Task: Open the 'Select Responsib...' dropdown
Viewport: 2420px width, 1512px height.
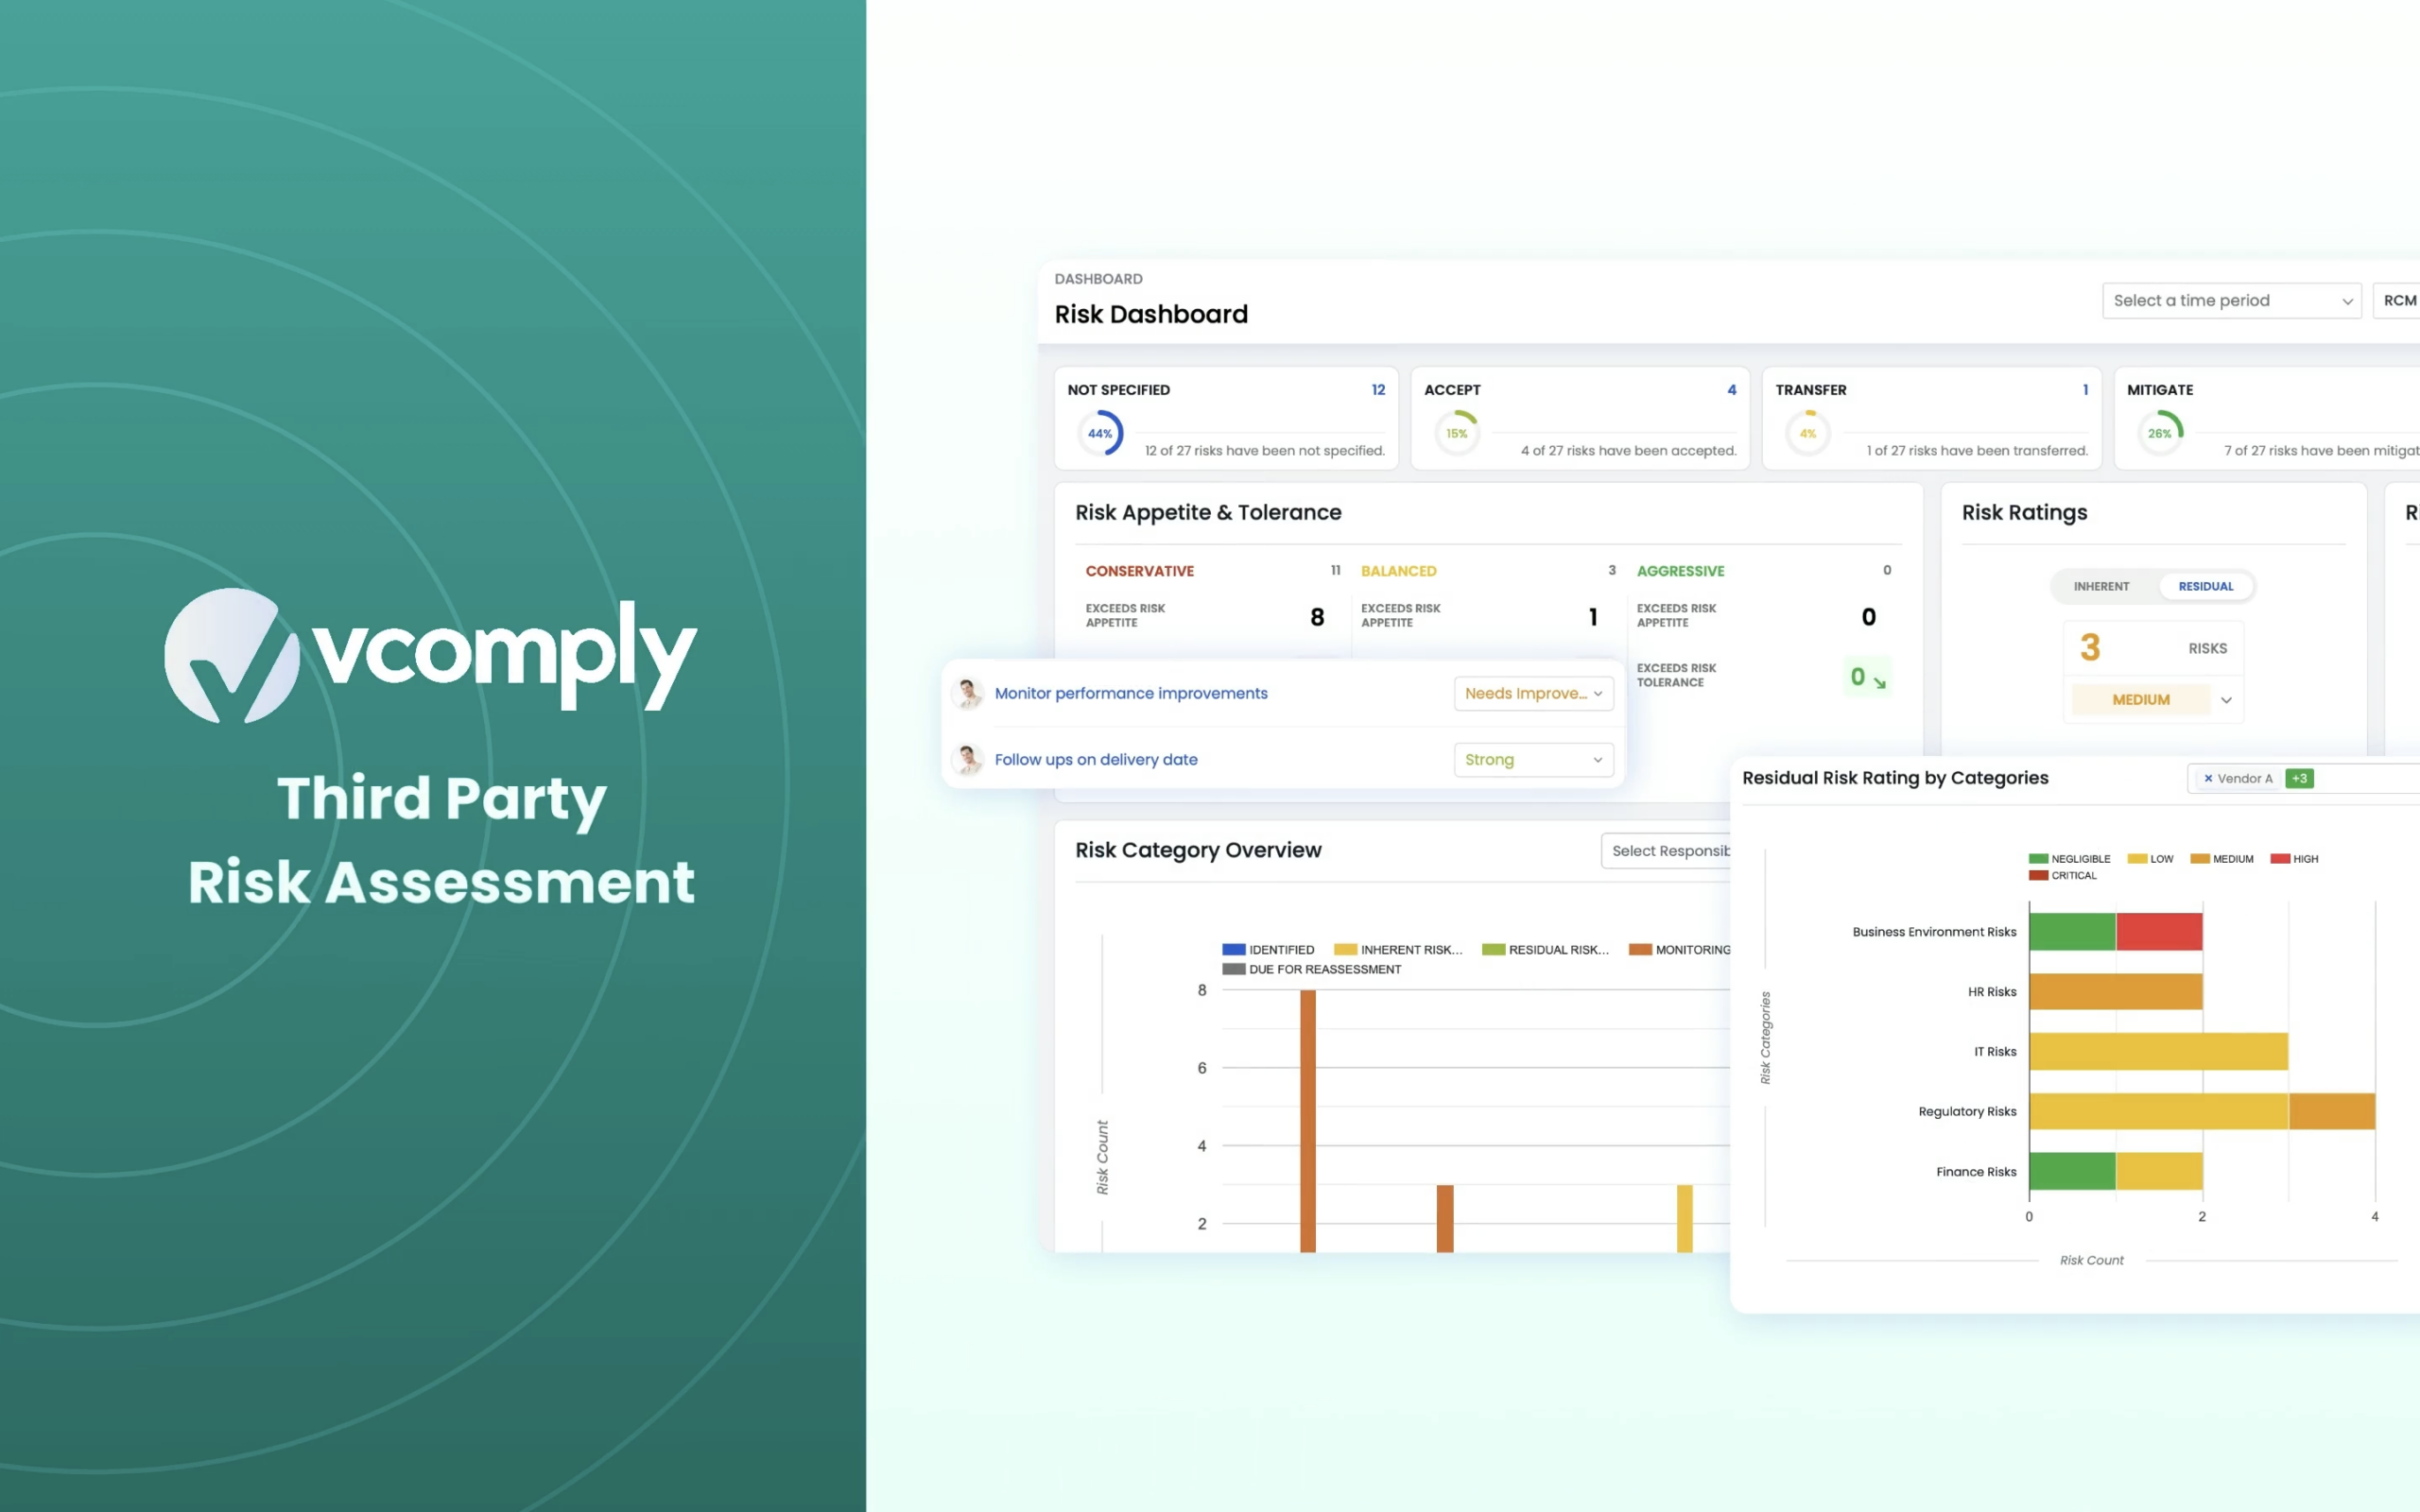Action: (1666, 850)
